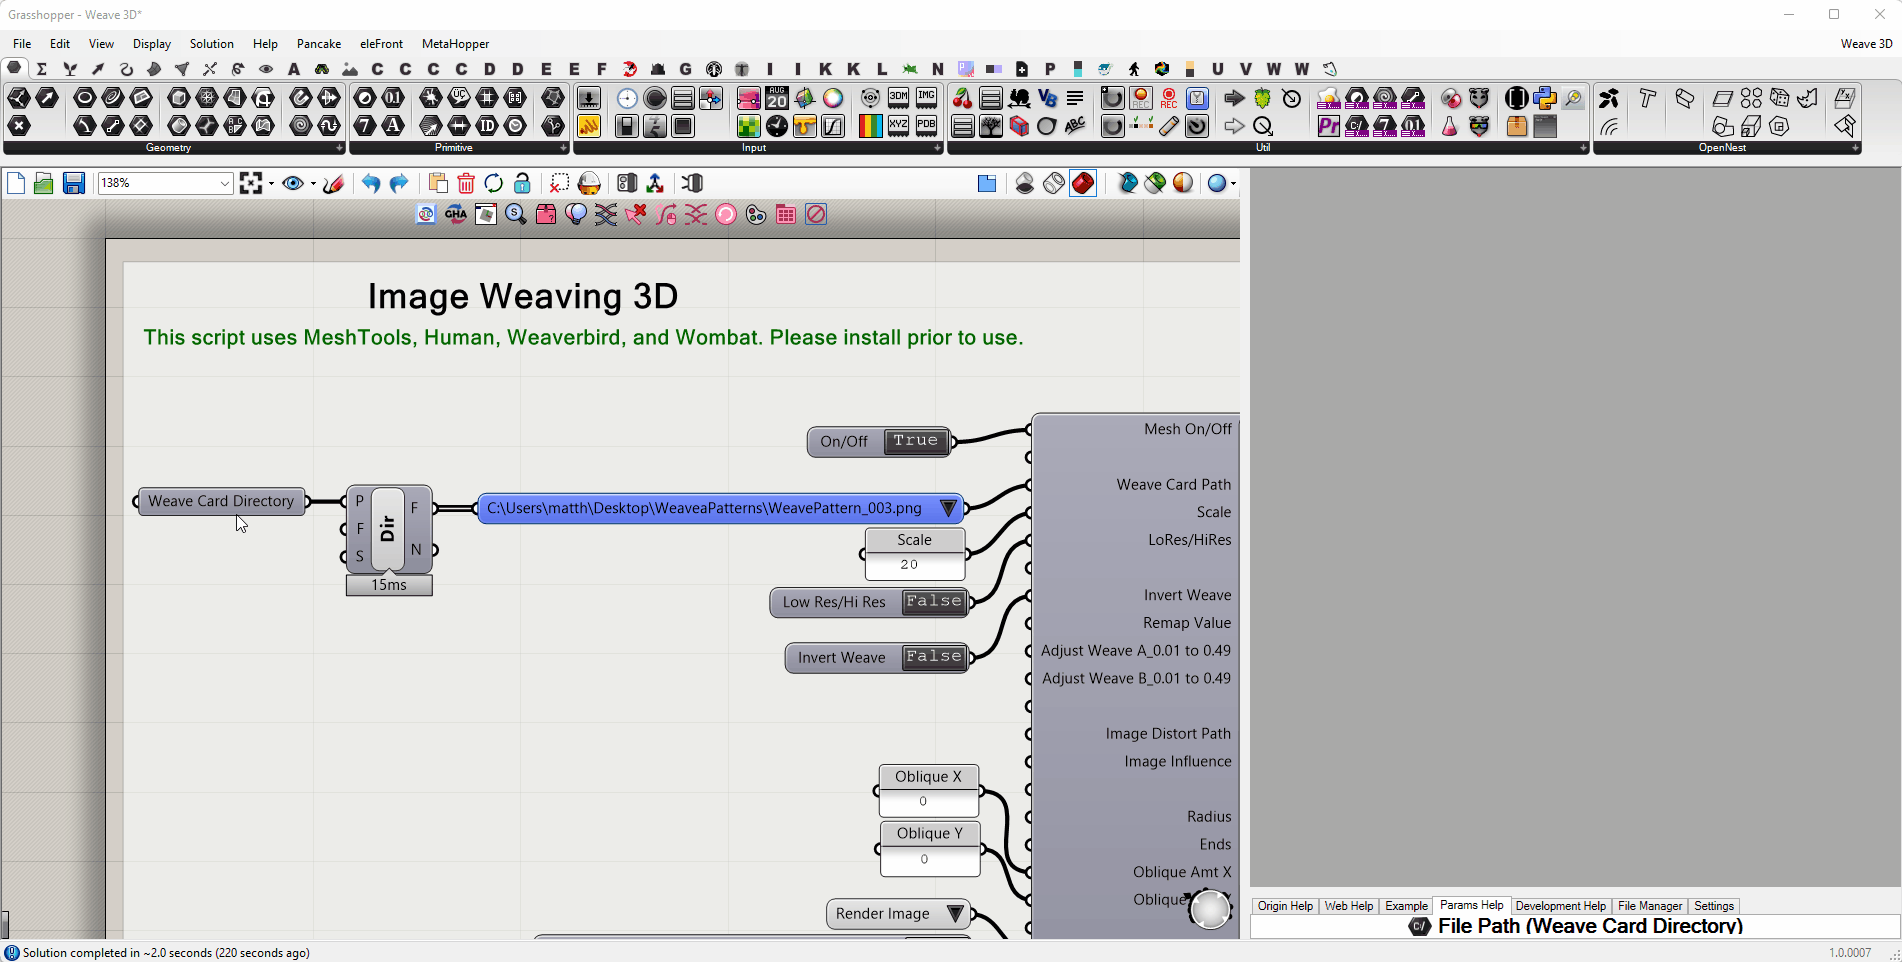The width and height of the screenshot is (1902, 962).
Task: Click the Calendar input component icon
Action: point(777,98)
